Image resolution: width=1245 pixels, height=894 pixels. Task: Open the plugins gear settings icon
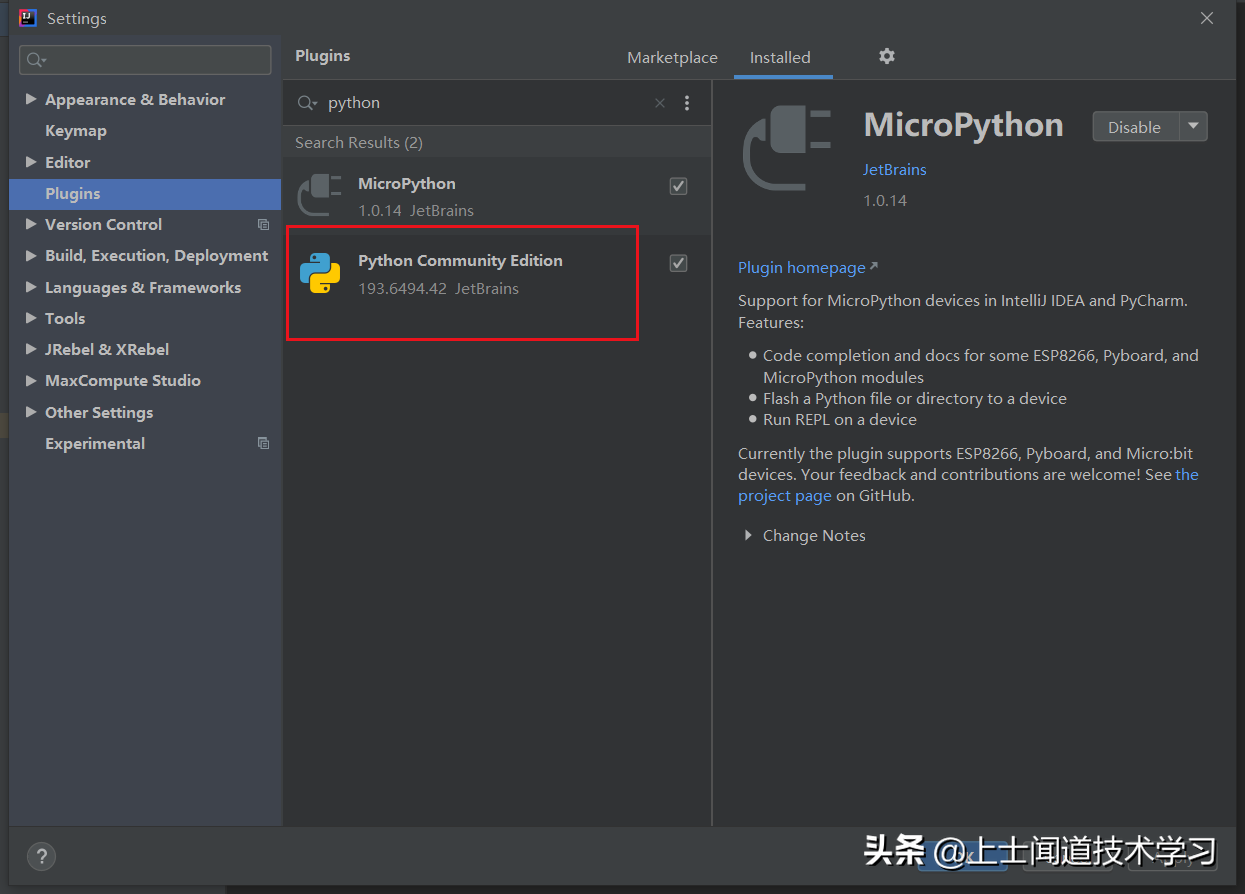[886, 56]
